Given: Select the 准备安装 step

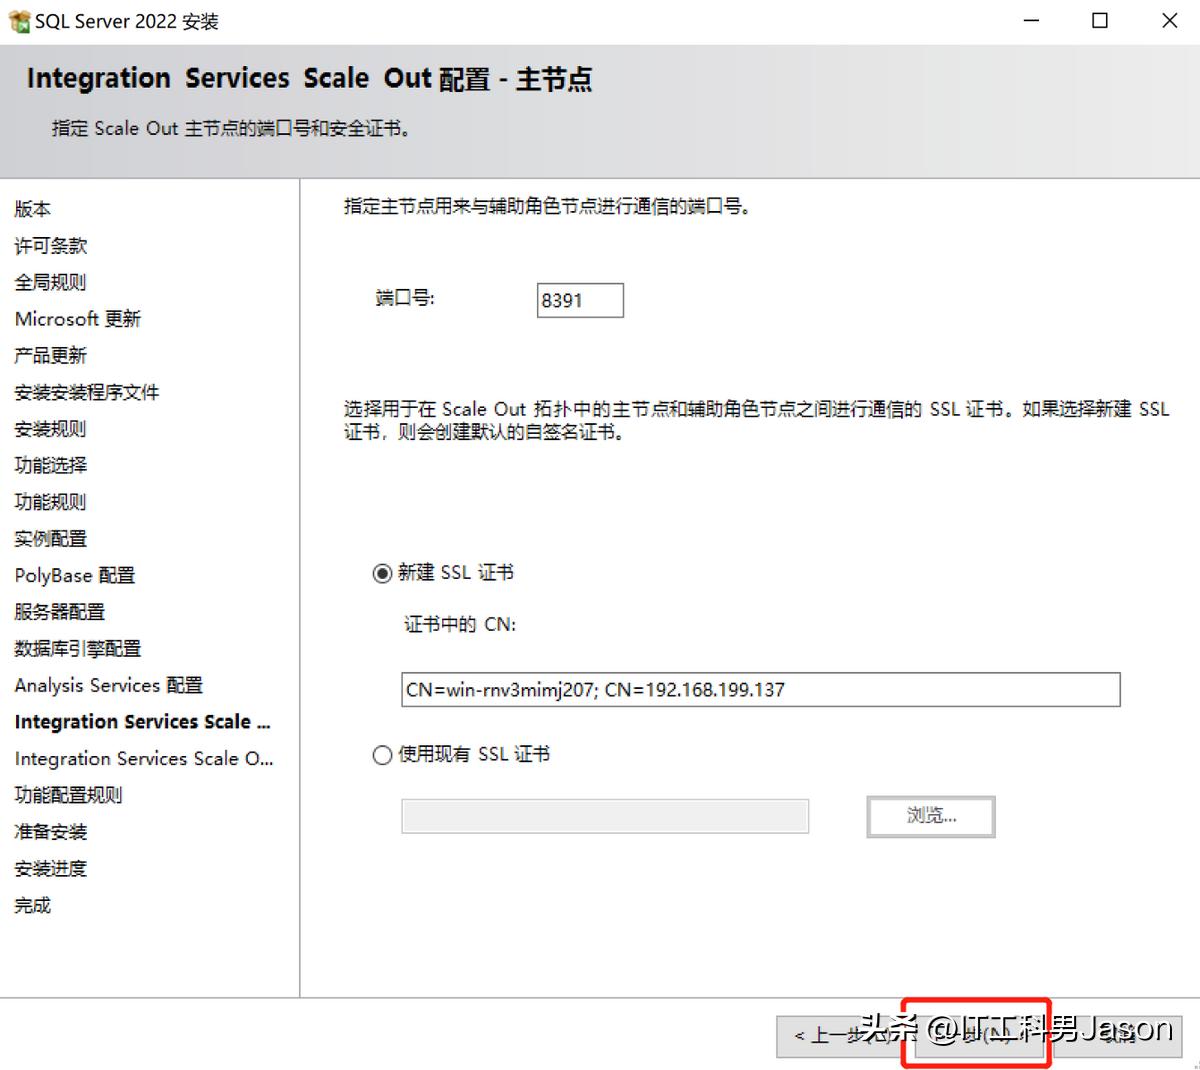Looking at the screenshot, I should click(x=49, y=831).
